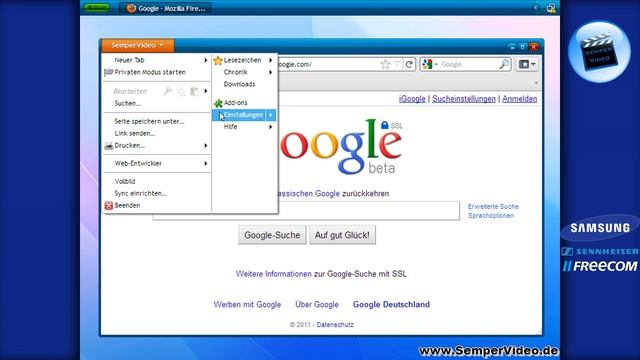Select Google - Mozilla Firefox taskbar tab

pyautogui.click(x=166, y=8)
